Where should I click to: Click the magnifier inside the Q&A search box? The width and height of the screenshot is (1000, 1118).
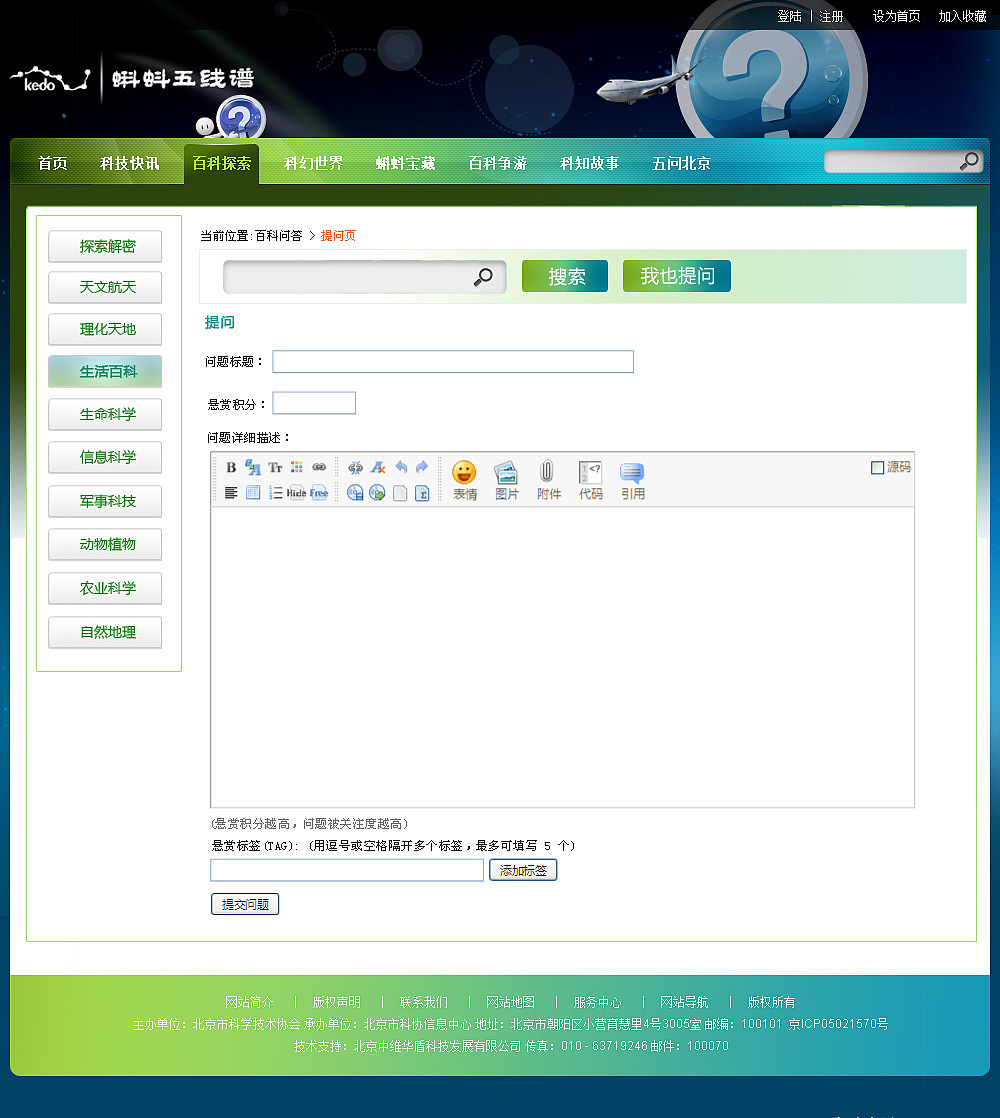coord(483,277)
